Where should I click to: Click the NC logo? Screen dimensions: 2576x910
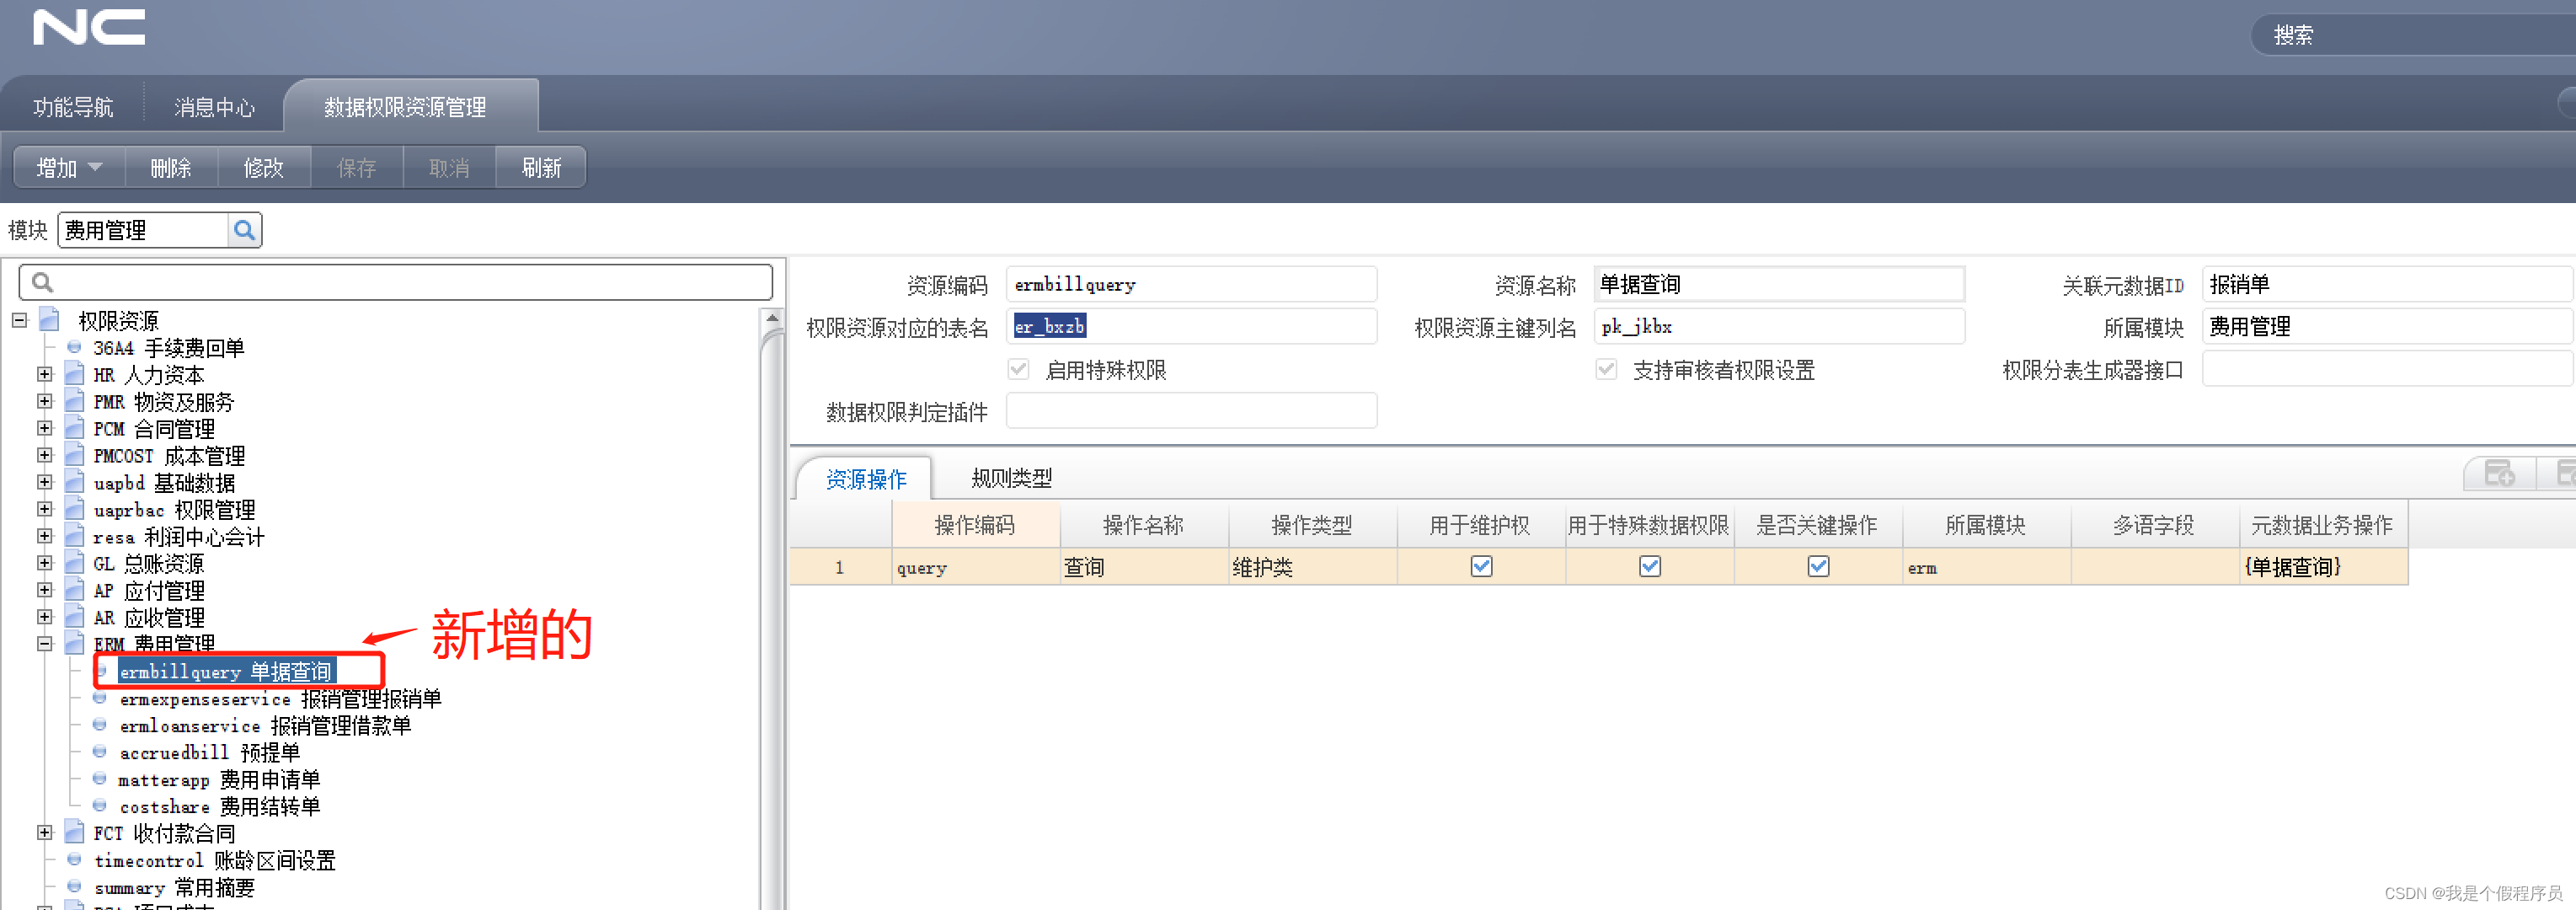[x=88, y=27]
